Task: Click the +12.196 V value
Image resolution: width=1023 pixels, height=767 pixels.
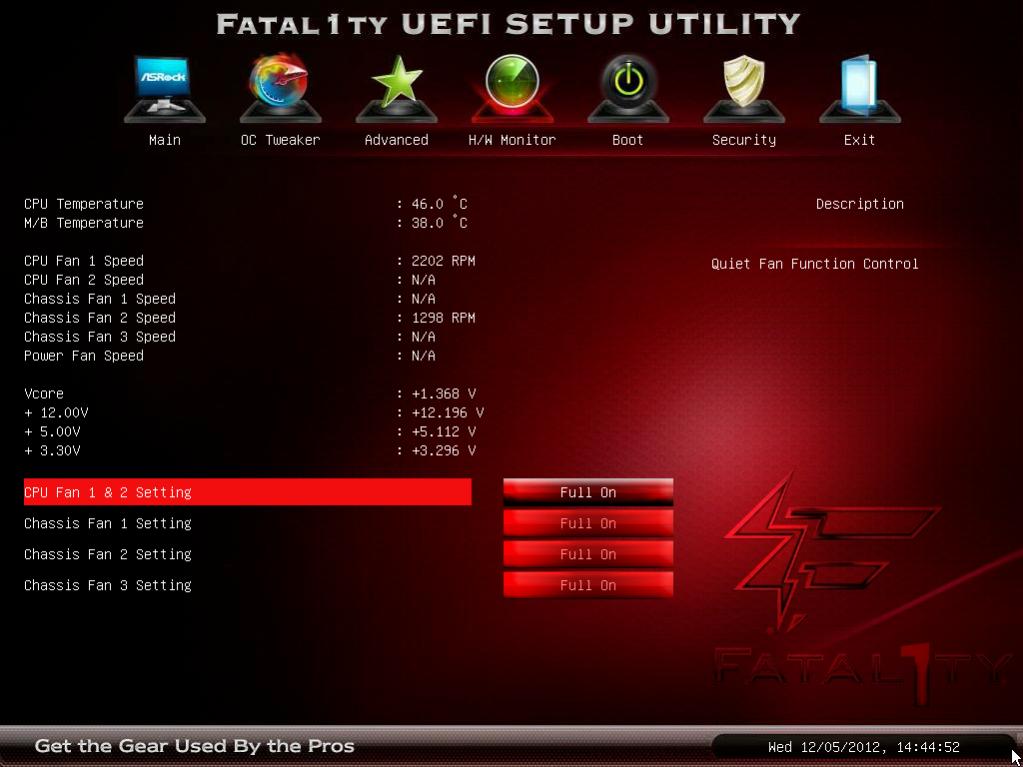Action: (448, 413)
